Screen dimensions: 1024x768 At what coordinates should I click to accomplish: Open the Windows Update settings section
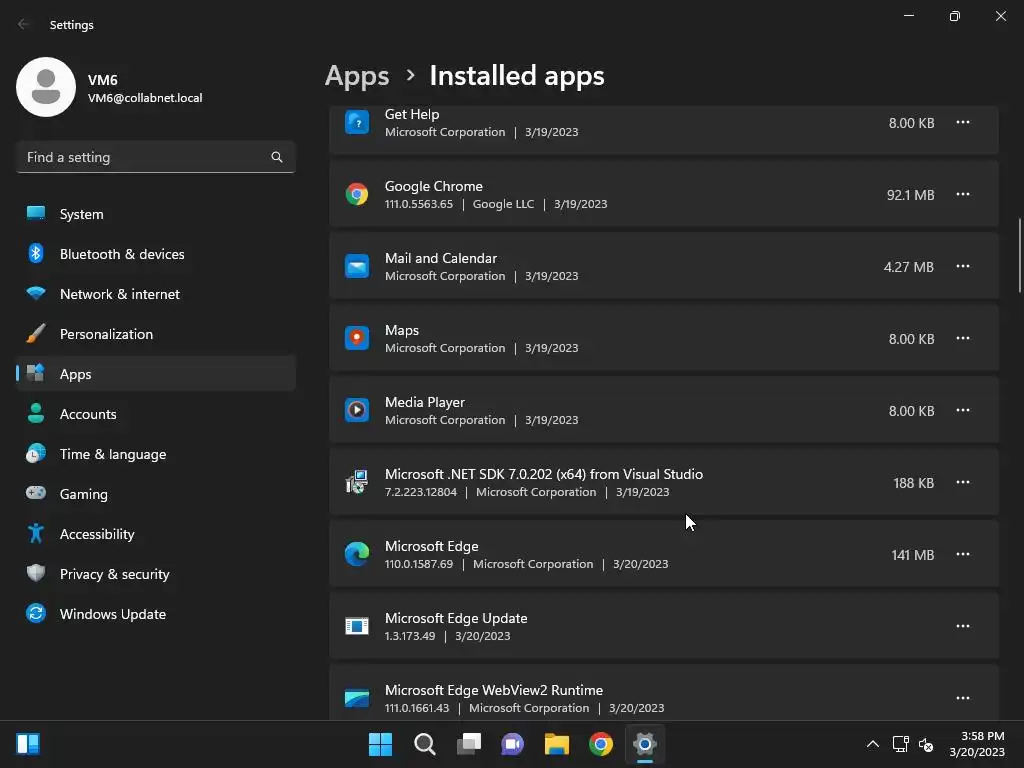[x=112, y=614]
